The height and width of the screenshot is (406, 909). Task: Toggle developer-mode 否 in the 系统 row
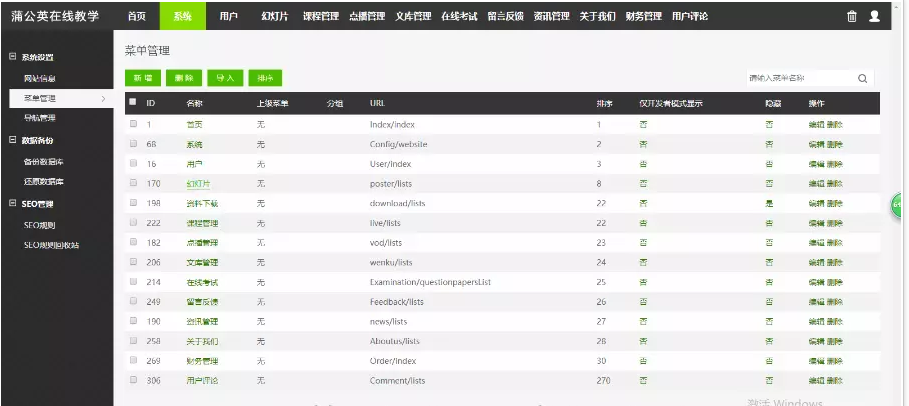[643, 144]
